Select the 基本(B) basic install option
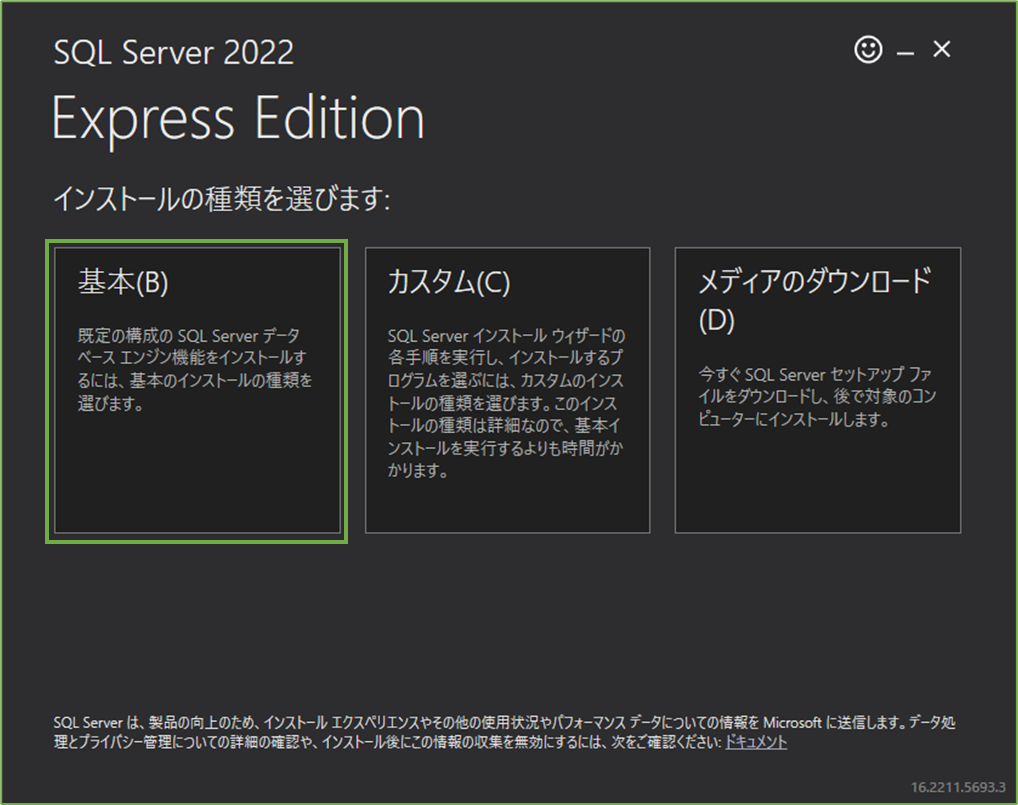This screenshot has width=1018, height=805. pyautogui.click(x=197, y=391)
